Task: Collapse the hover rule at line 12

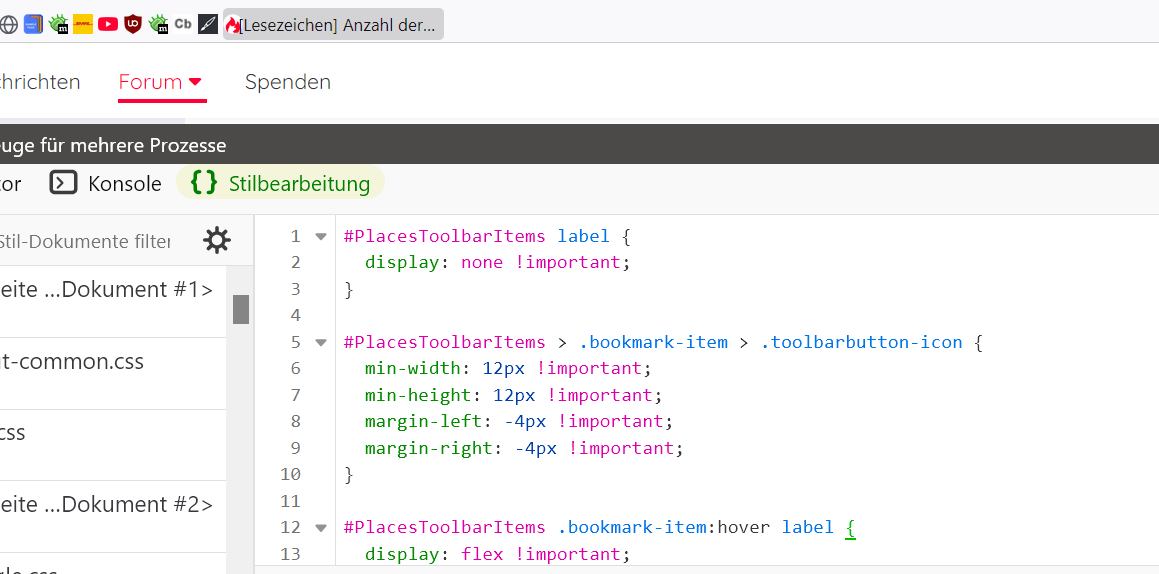Action: tap(321, 527)
